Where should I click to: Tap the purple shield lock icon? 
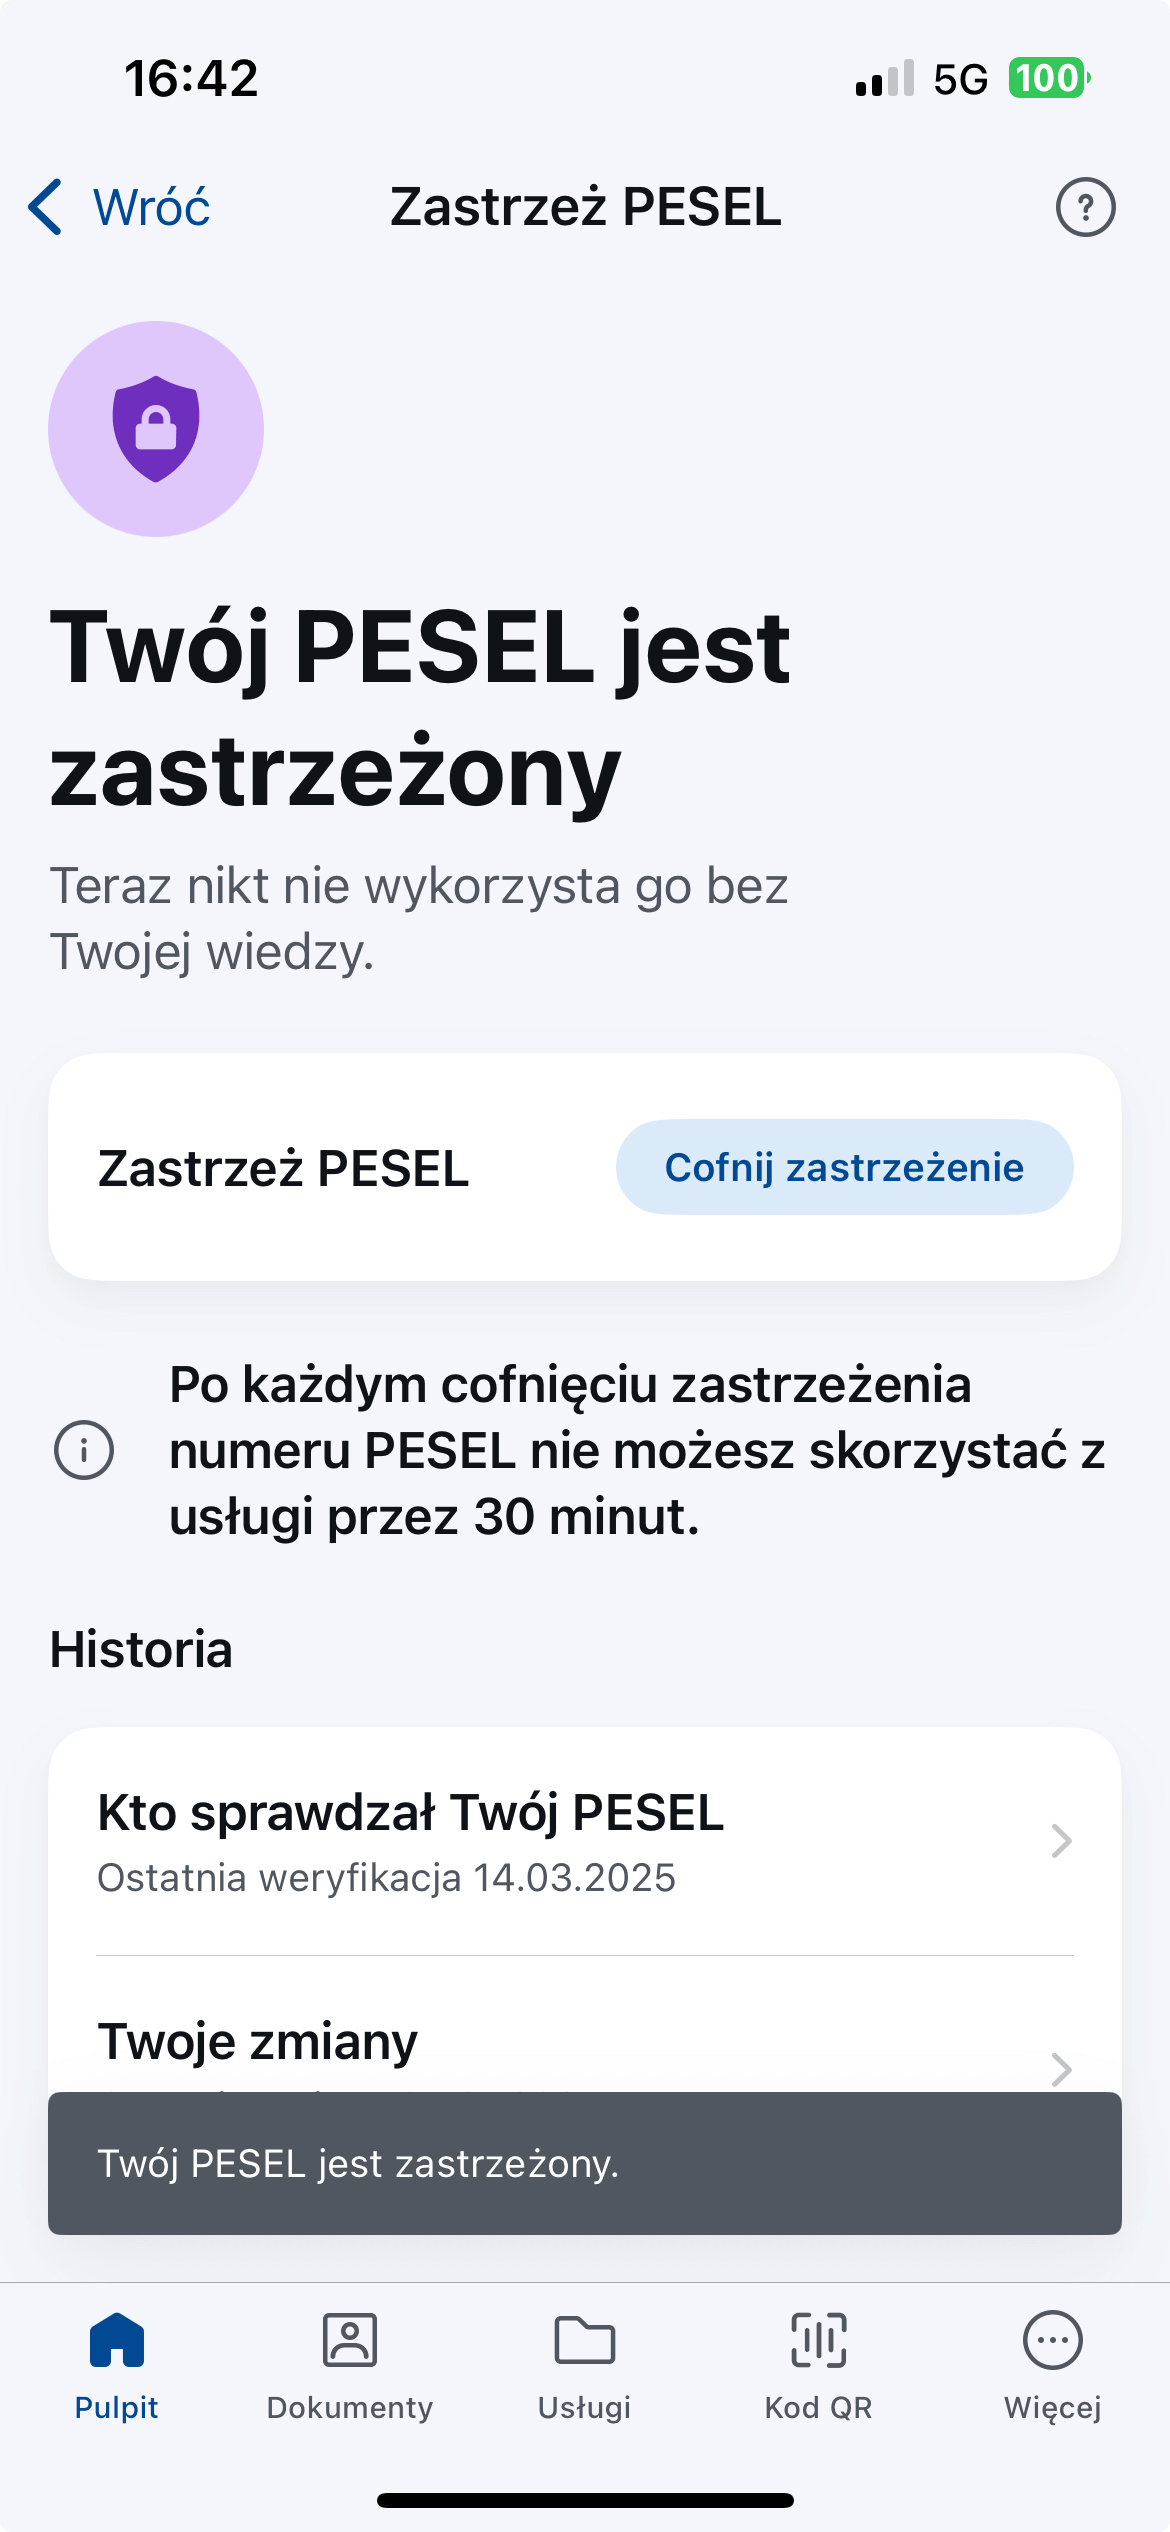(156, 429)
